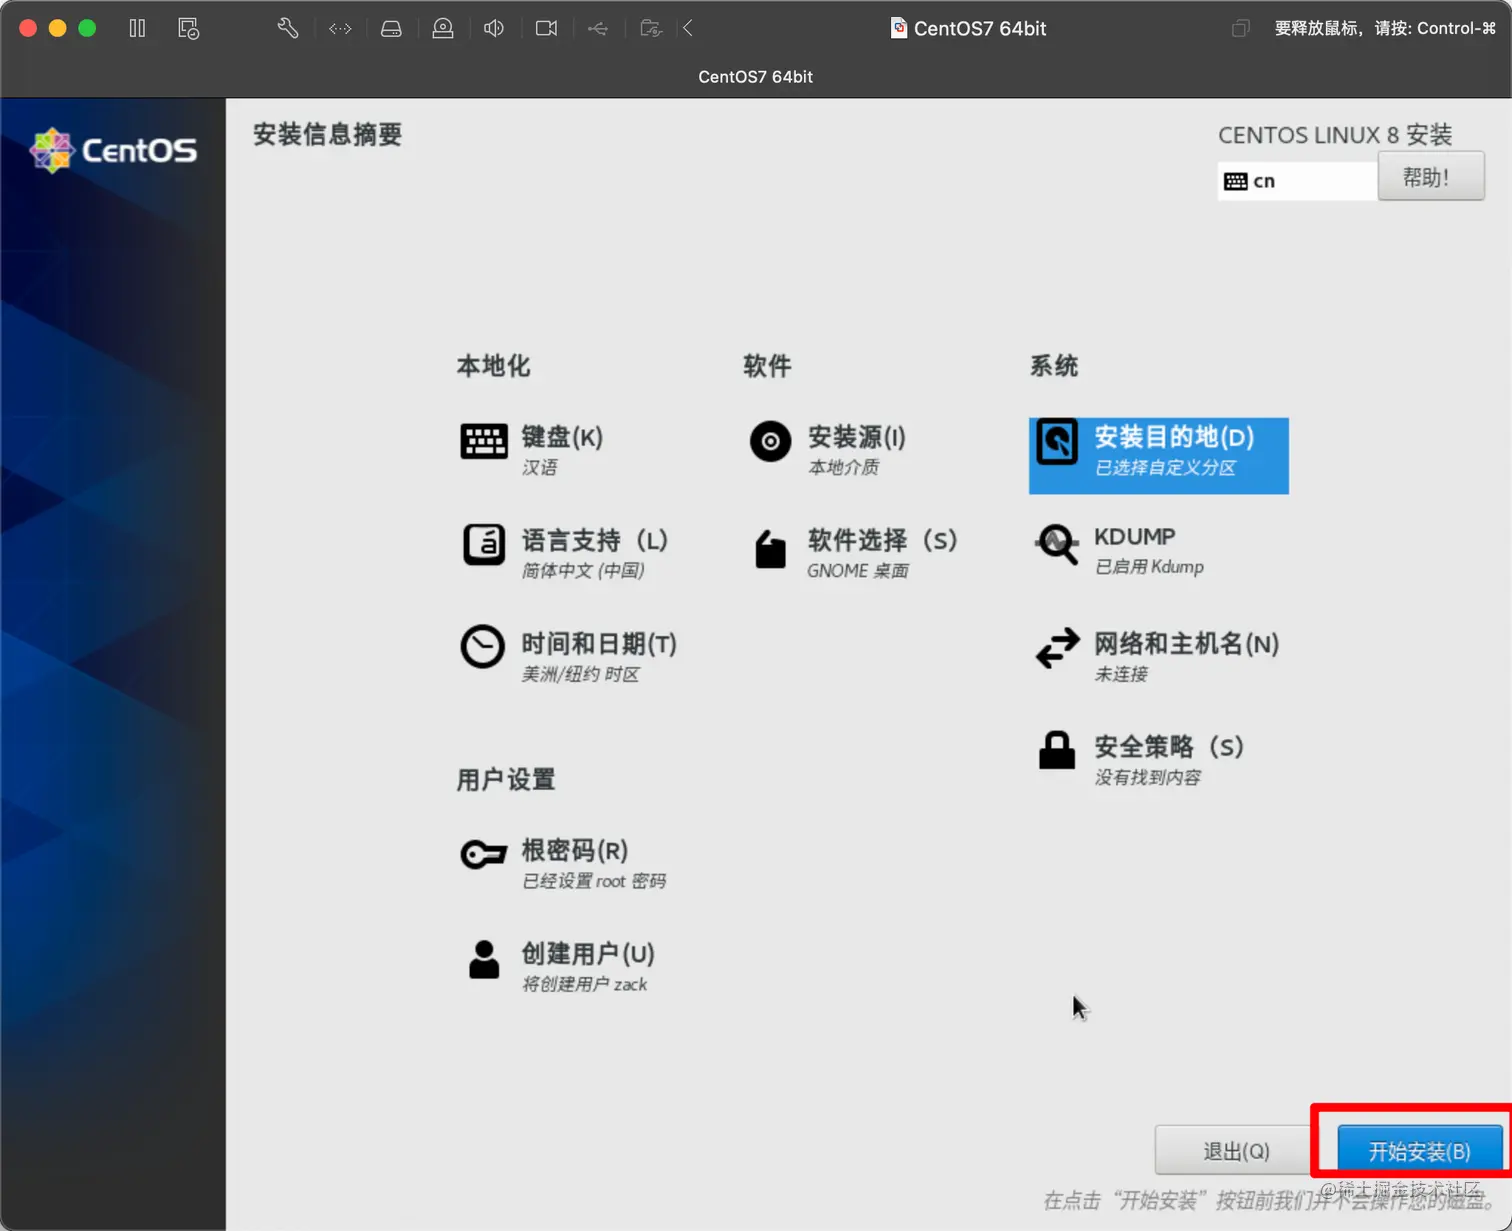Click the Installation Source disc icon
The height and width of the screenshot is (1231, 1512).
770,441
